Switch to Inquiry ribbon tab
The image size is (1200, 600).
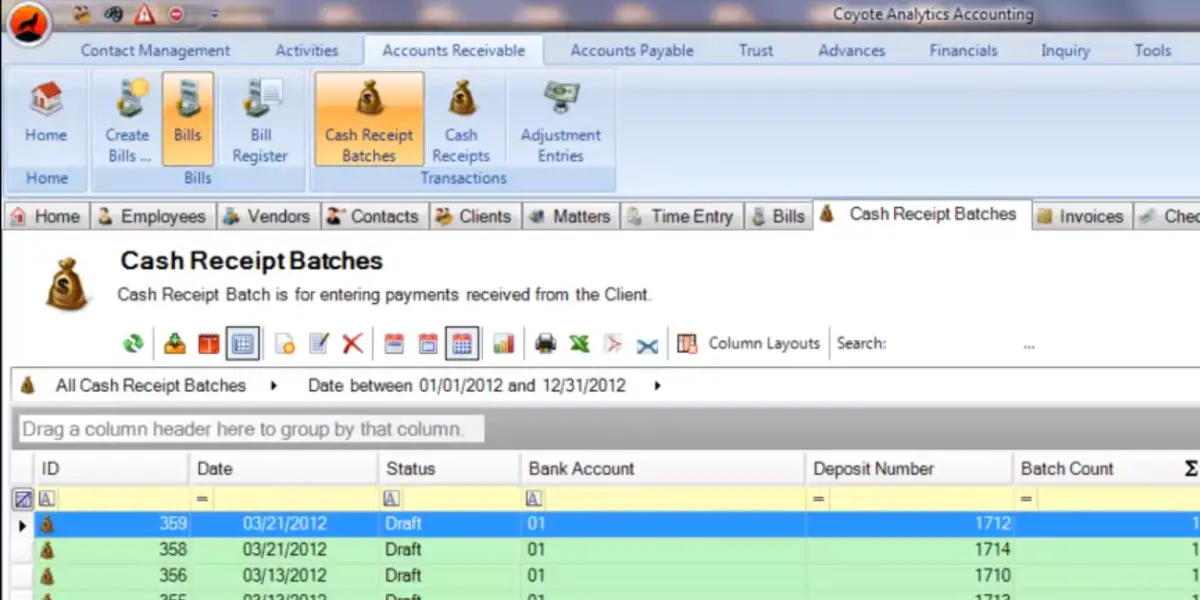(x=1065, y=50)
